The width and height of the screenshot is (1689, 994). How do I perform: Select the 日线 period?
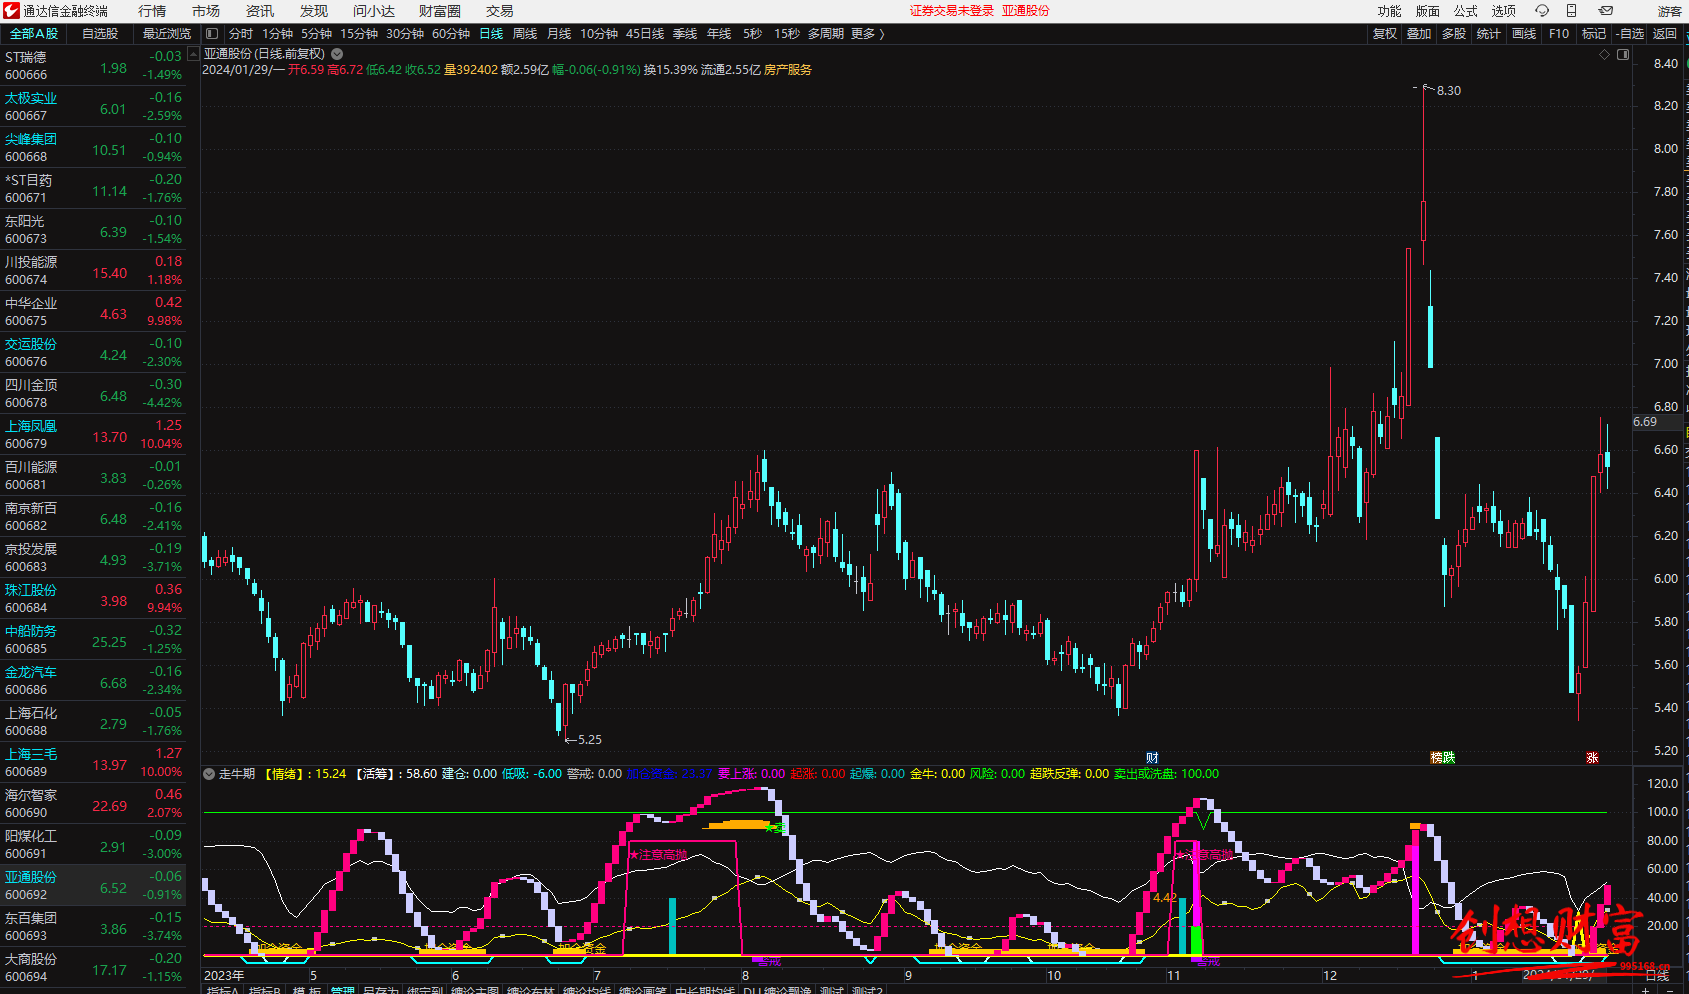(491, 34)
